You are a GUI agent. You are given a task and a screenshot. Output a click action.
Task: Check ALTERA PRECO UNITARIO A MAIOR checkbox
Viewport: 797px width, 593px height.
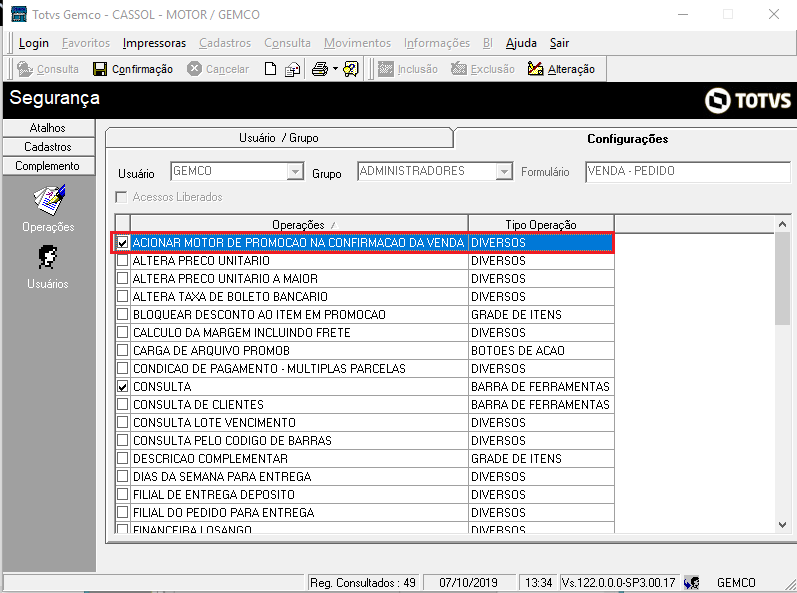click(x=122, y=278)
